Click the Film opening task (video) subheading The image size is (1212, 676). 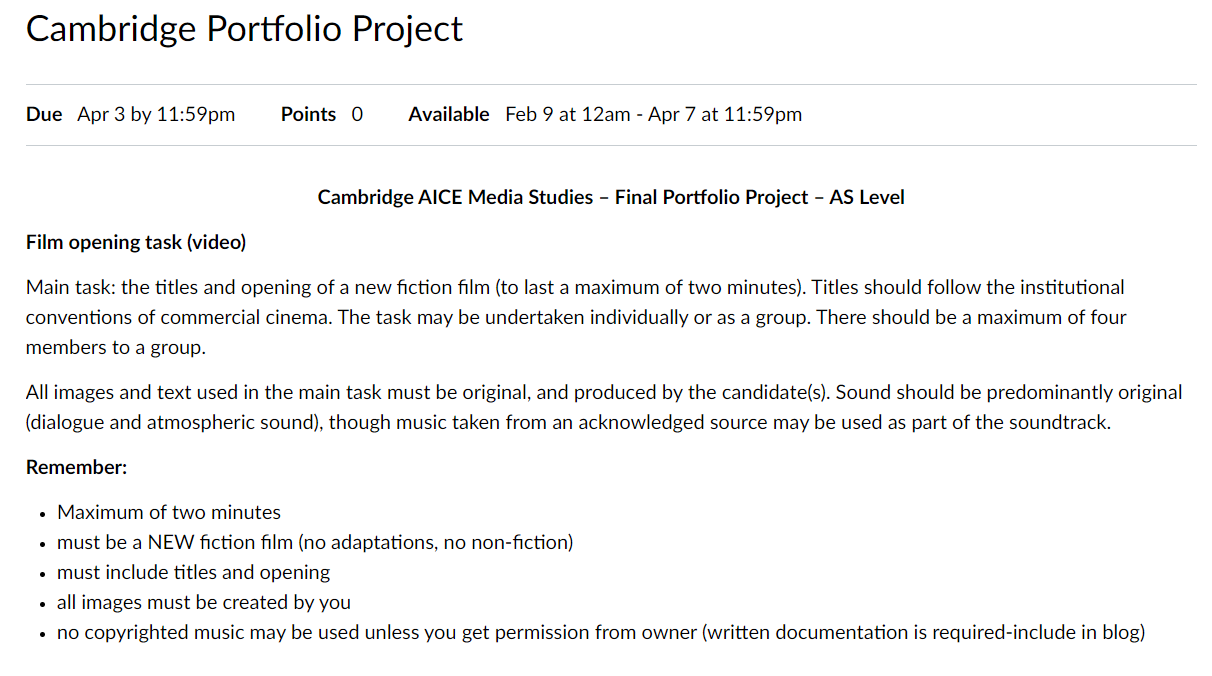tap(136, 242)
